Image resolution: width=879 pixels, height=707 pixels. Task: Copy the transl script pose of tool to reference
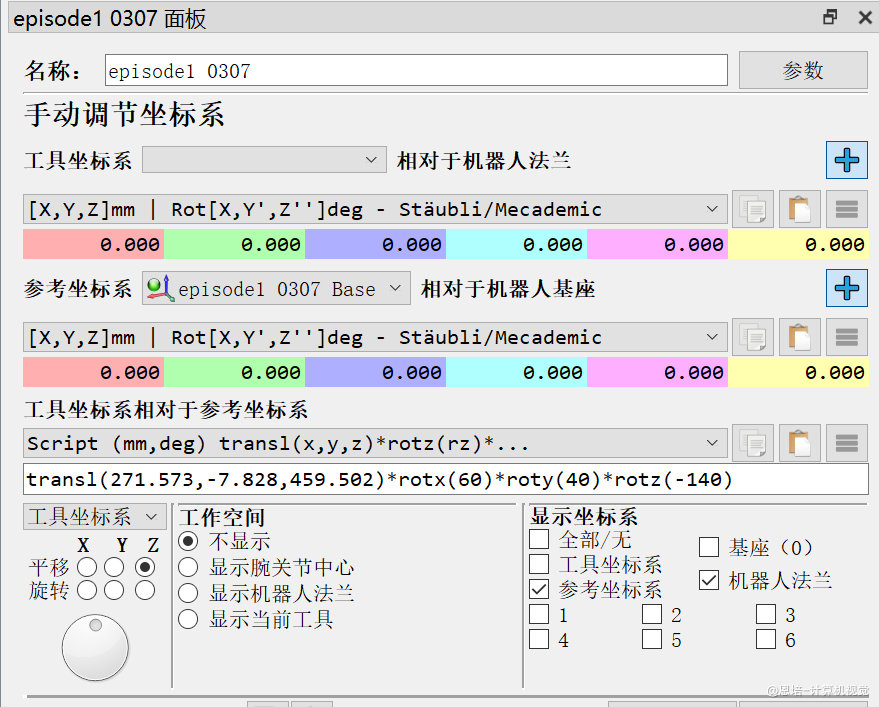point(753,443)
